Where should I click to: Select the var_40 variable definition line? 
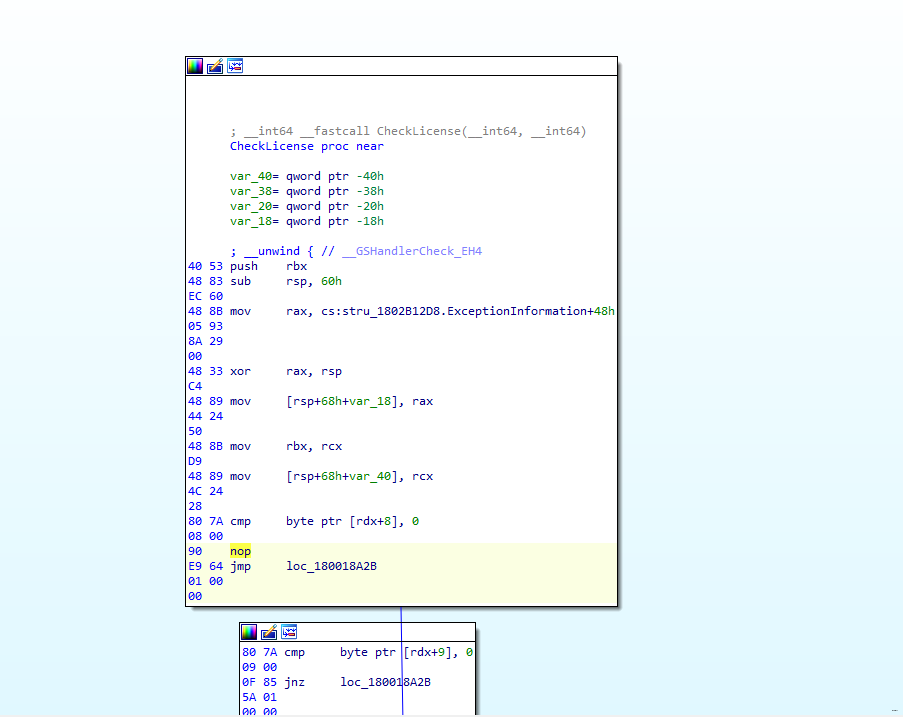click(306, 176)
